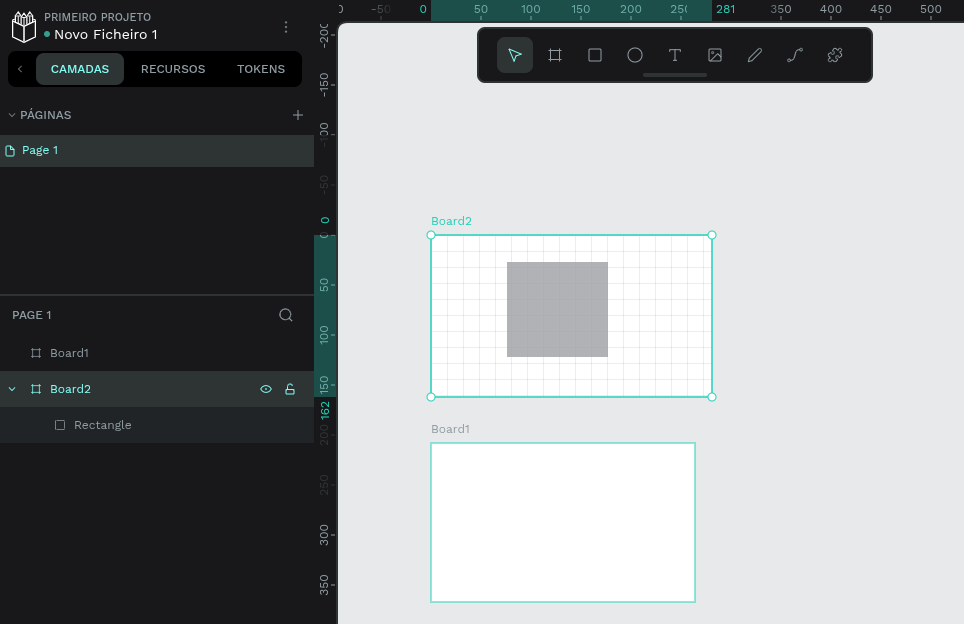Image resolution: width=964 pixels, height=624 pixels.
Task: Click the Rectangle layer shape icon
Action: 60,425
